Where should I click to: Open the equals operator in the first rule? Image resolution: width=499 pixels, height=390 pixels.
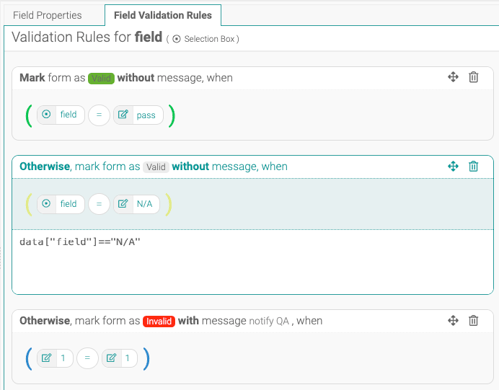tap(99, 115)
